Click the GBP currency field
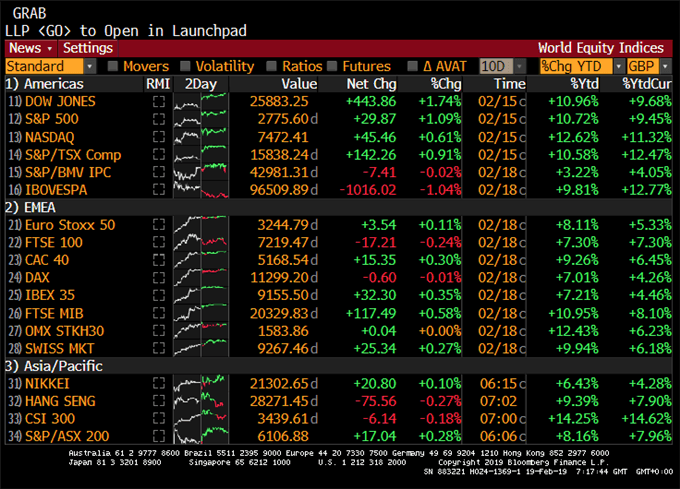Screen dimensions: 680x489 click(643, 66)
